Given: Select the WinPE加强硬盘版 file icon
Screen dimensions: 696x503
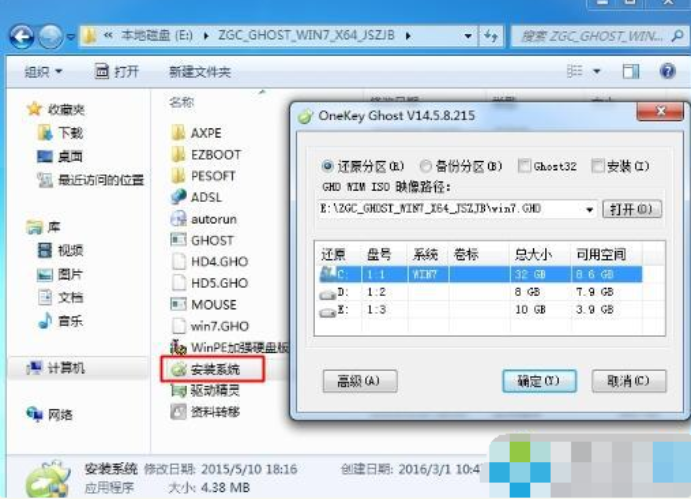Looking at the screenshot, I should pos(178,347).
